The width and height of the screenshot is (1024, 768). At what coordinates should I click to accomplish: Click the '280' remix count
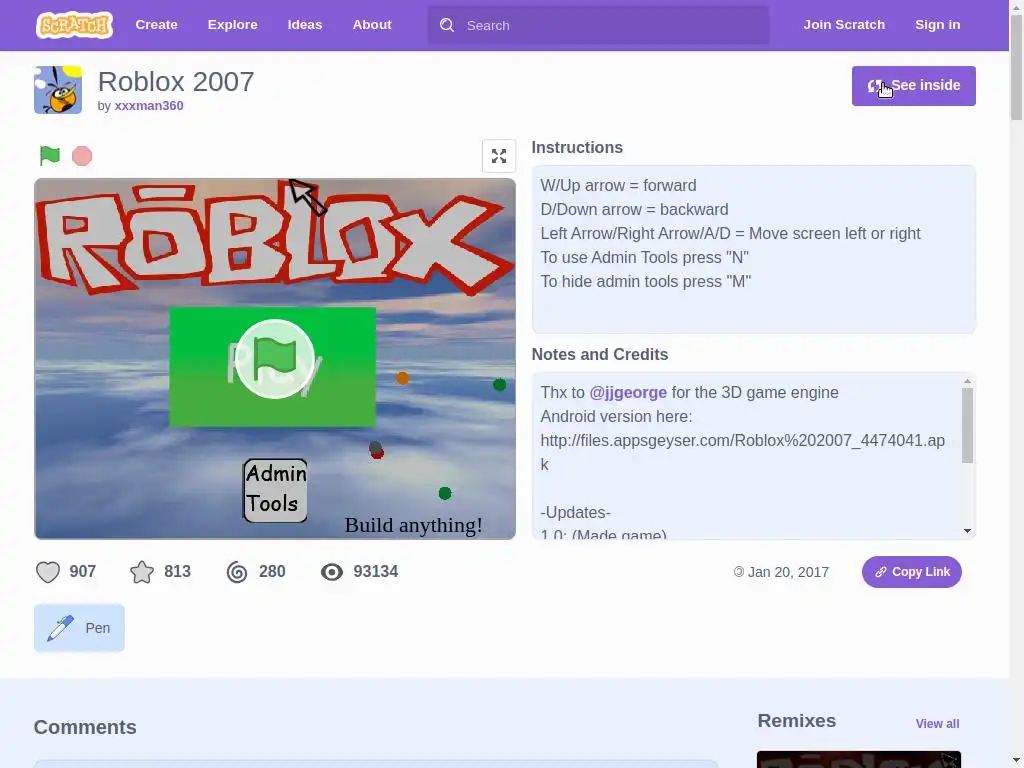(x=272, y=571)
